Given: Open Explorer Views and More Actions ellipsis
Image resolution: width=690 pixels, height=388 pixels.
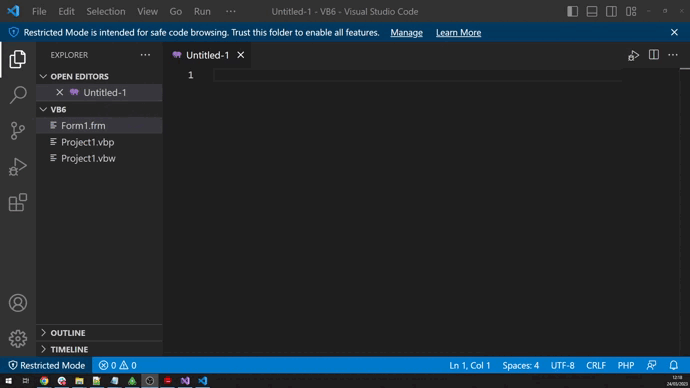Looking at the screenshot, I should 145,55.
